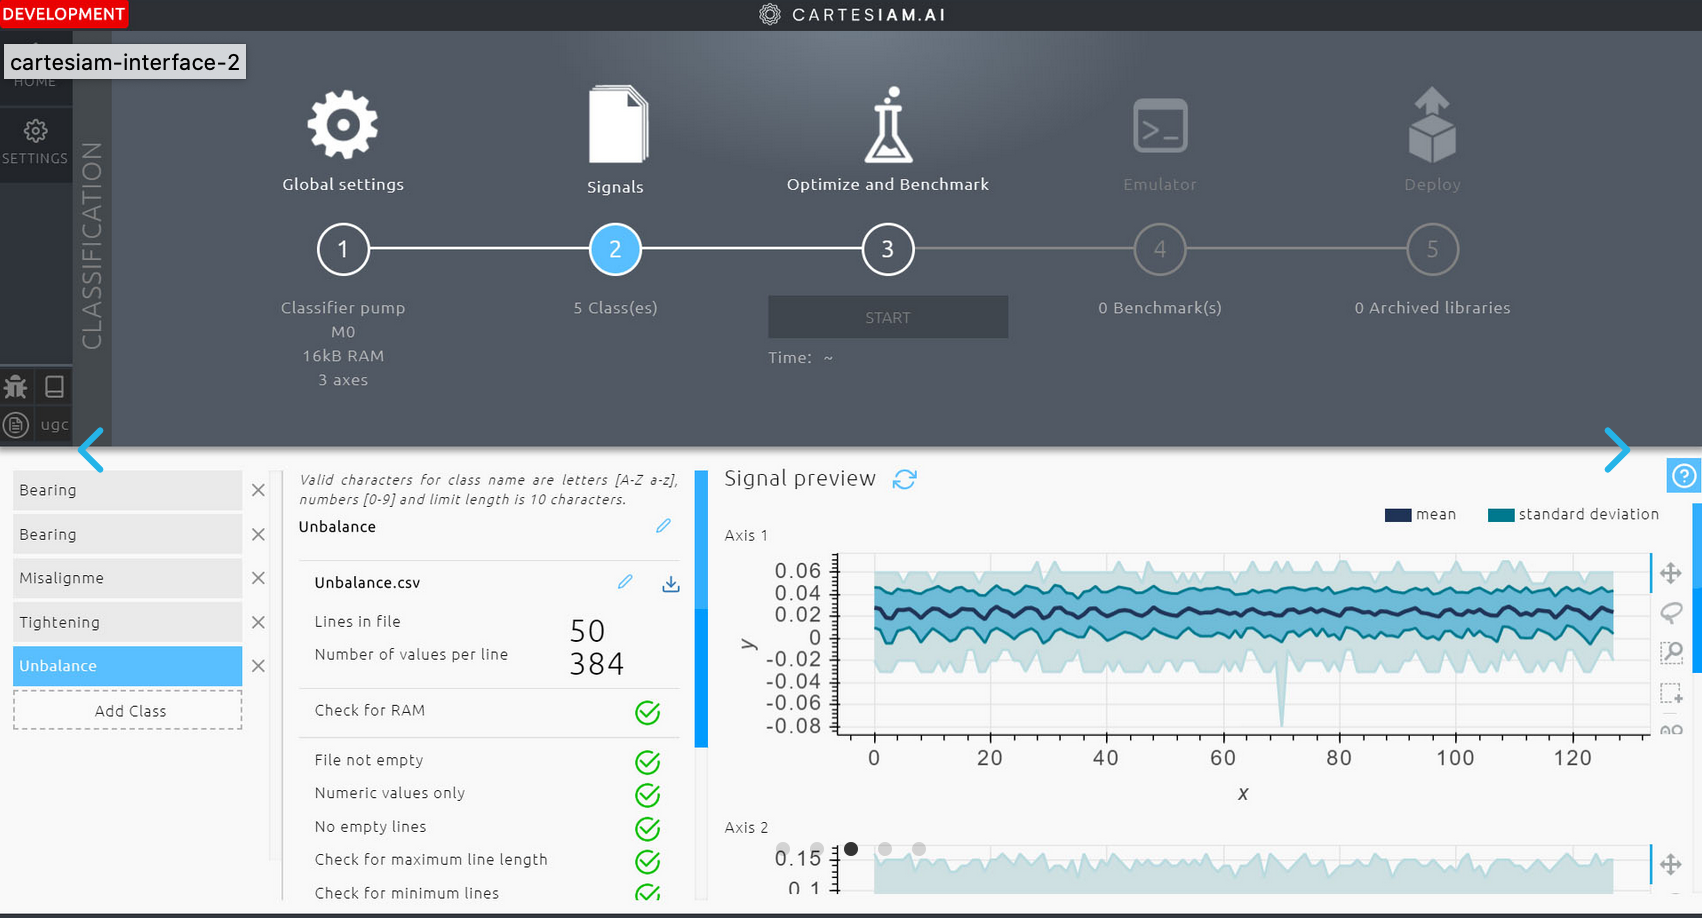This screenshot has width=1702, height=918.
Task: Open Settings in the left sidebar
Action: point(35,142)
